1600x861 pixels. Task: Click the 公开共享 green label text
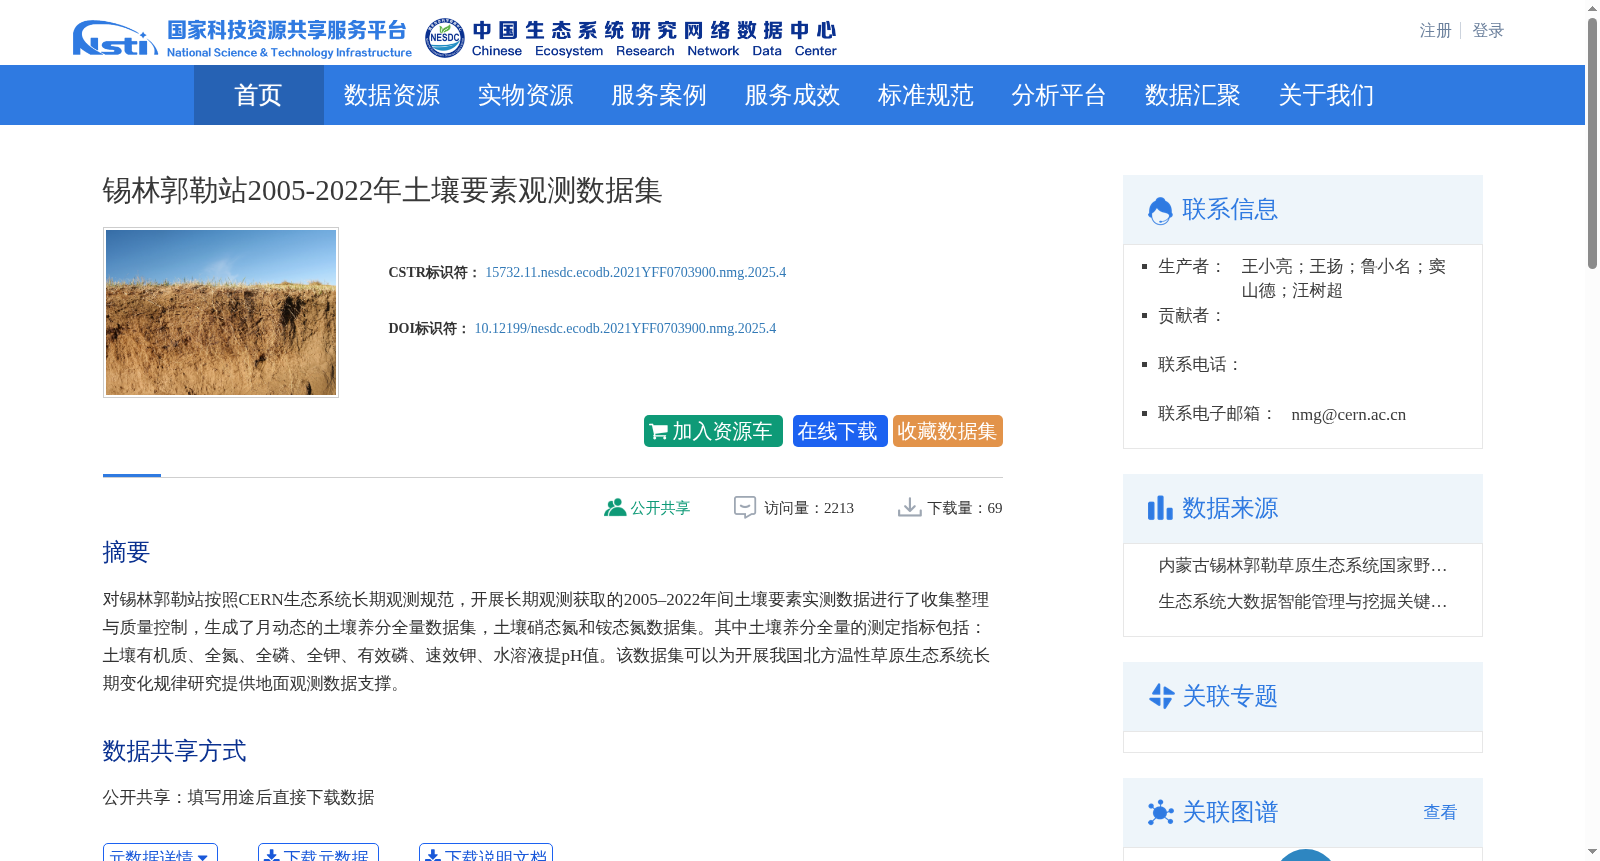(660, 508)
